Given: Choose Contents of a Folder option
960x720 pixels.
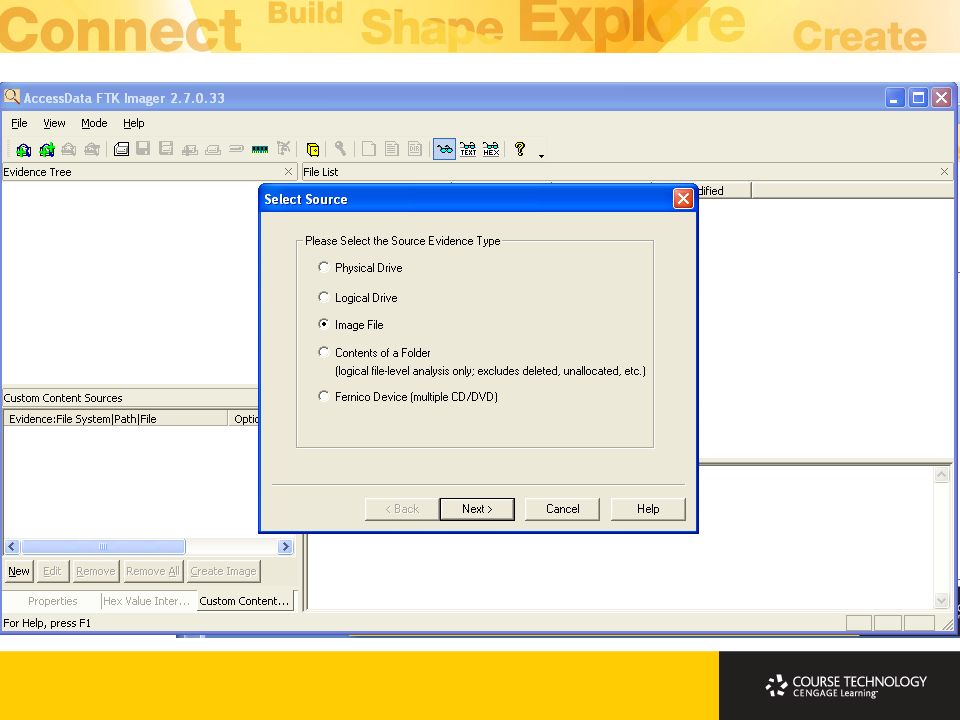Looking at the screenshot, I should 324,352.
